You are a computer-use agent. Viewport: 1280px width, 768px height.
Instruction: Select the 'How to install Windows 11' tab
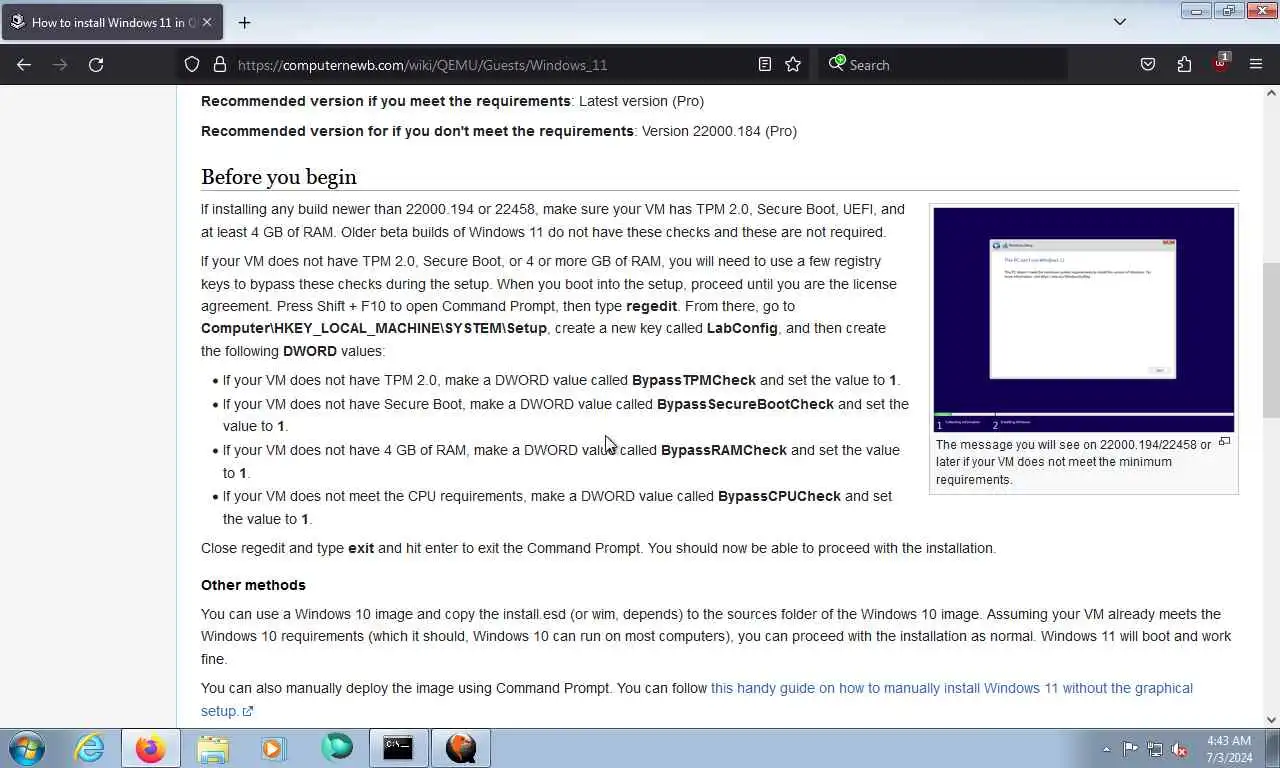112,22
